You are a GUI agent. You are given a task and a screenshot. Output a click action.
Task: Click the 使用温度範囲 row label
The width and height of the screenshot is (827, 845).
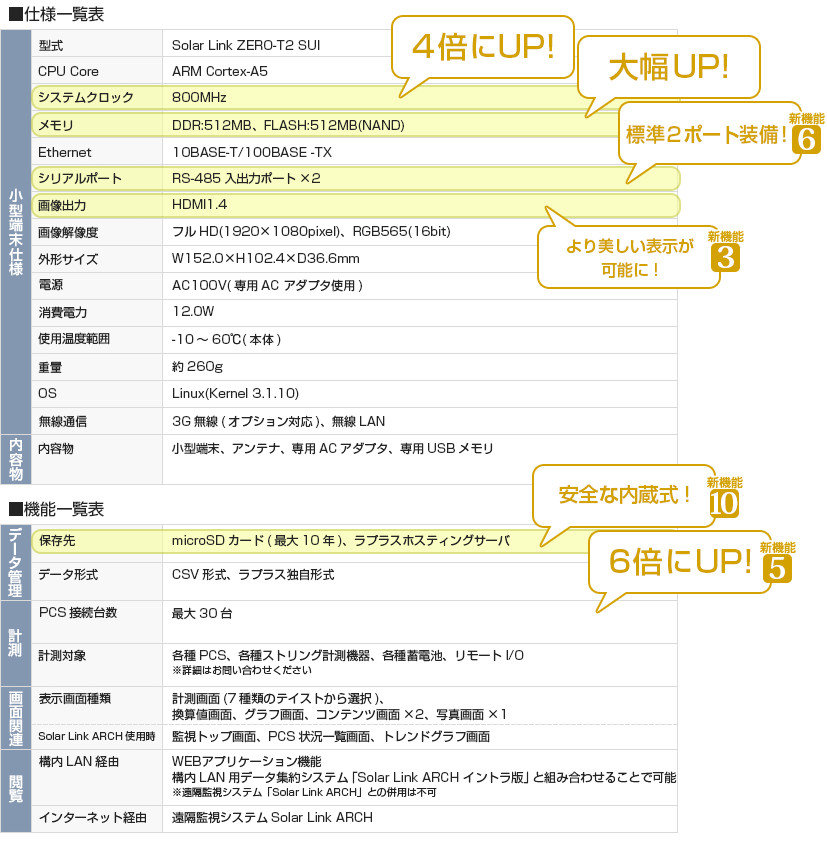74,339
